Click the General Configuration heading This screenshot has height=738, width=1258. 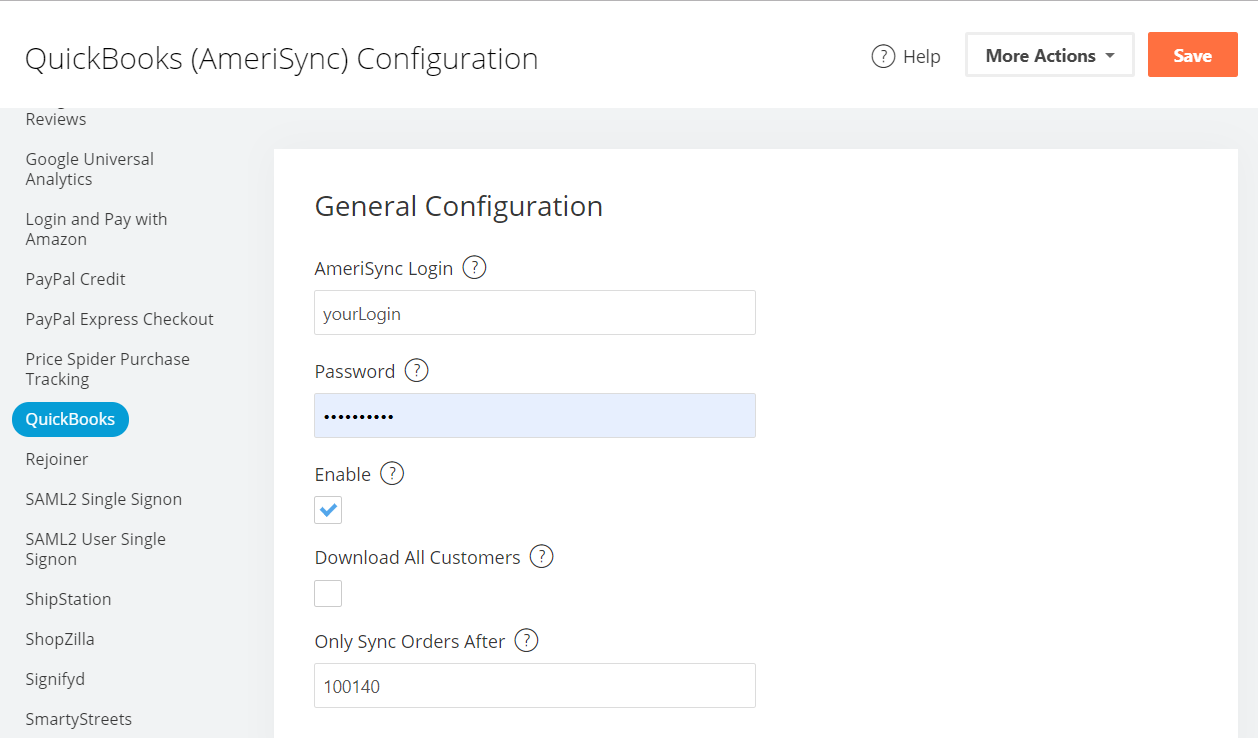[x=459, y=206]
